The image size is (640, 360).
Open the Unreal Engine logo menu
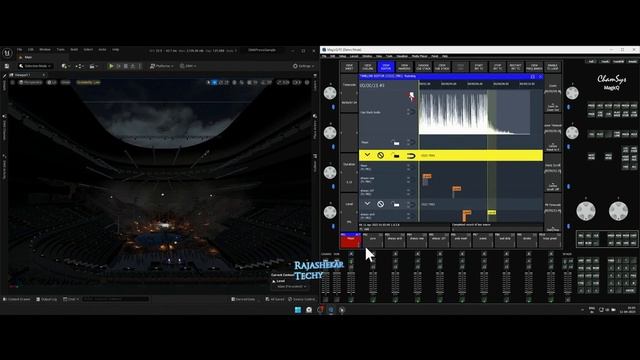(7, 53)
